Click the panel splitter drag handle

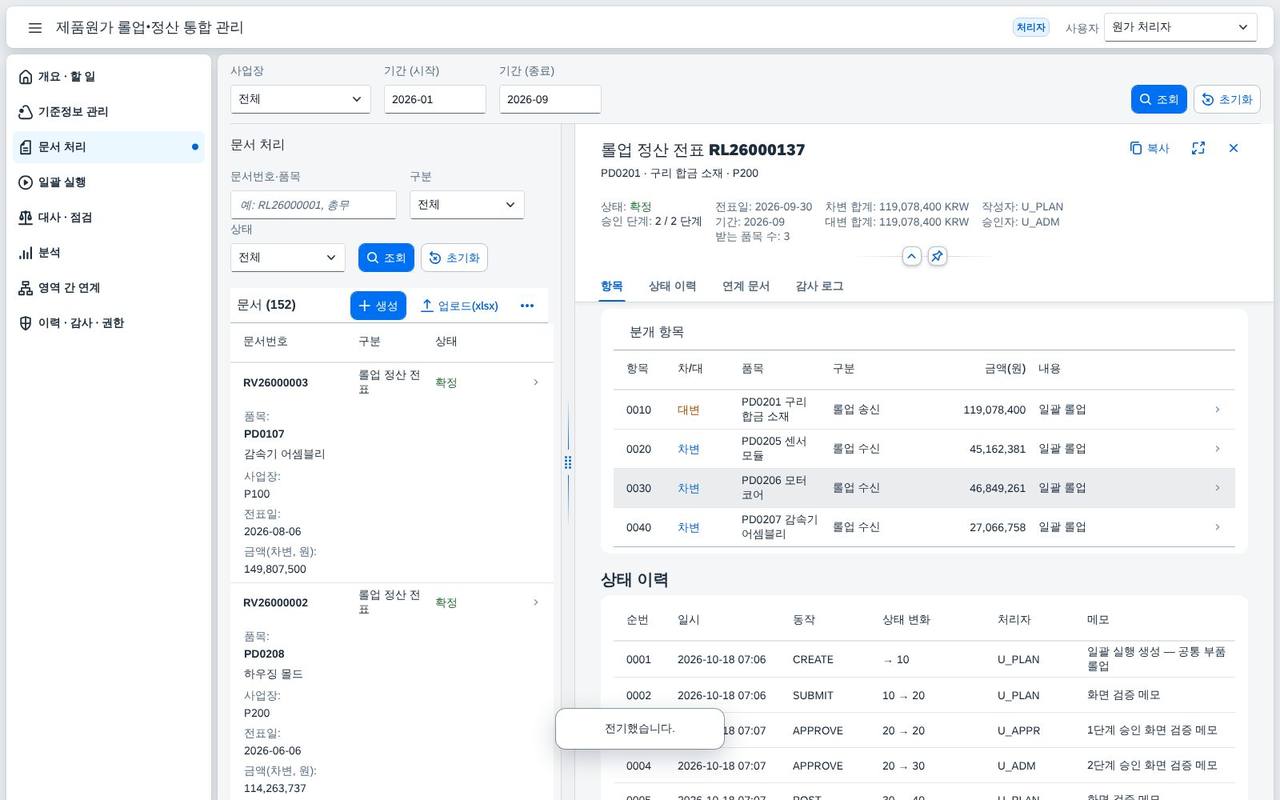pyautogui.click(x=568, y=462)
